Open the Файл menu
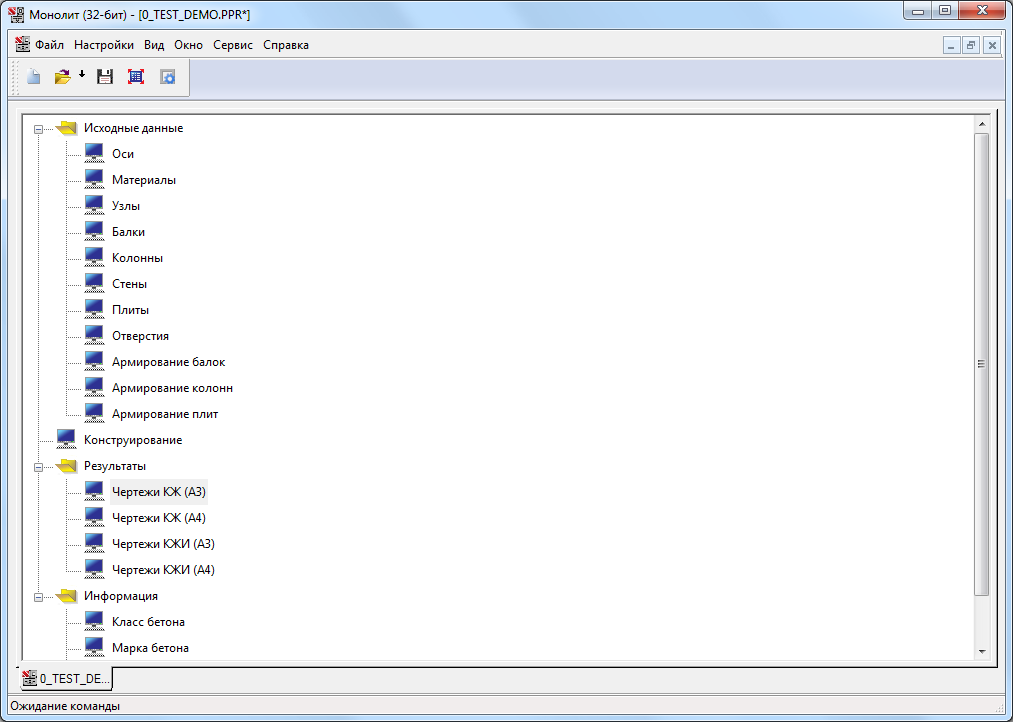This screenshot has height=722, width=1013. pyautogui.click(x=49, y=45)
